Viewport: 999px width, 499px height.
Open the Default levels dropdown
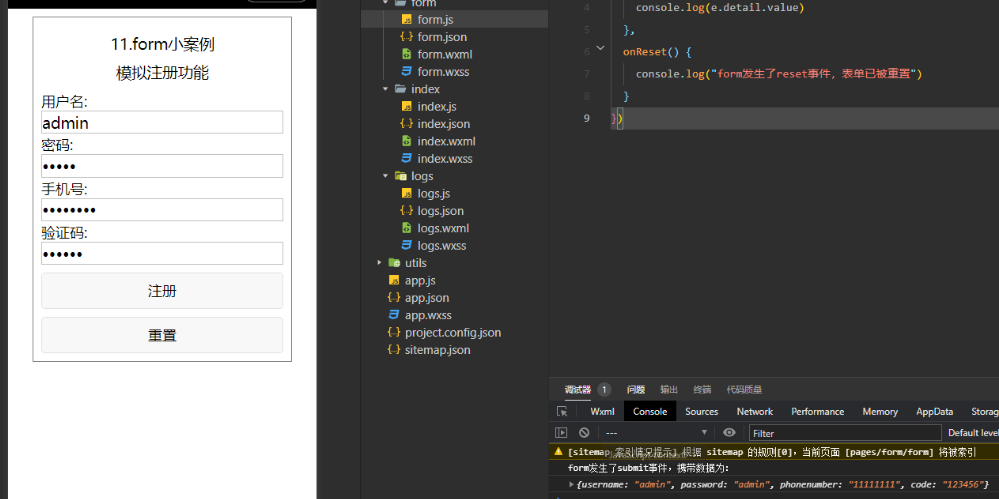[x=973, y=433]
